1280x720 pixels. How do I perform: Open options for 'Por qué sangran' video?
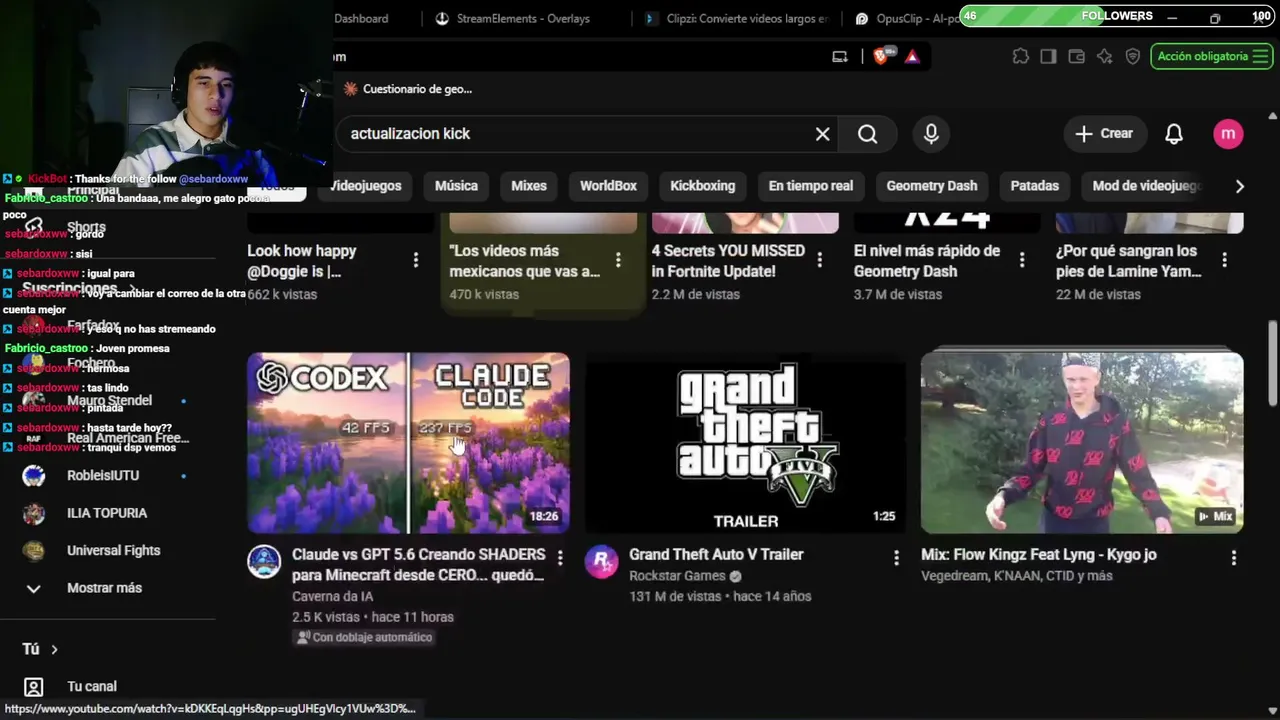(x=1224, y=261)
